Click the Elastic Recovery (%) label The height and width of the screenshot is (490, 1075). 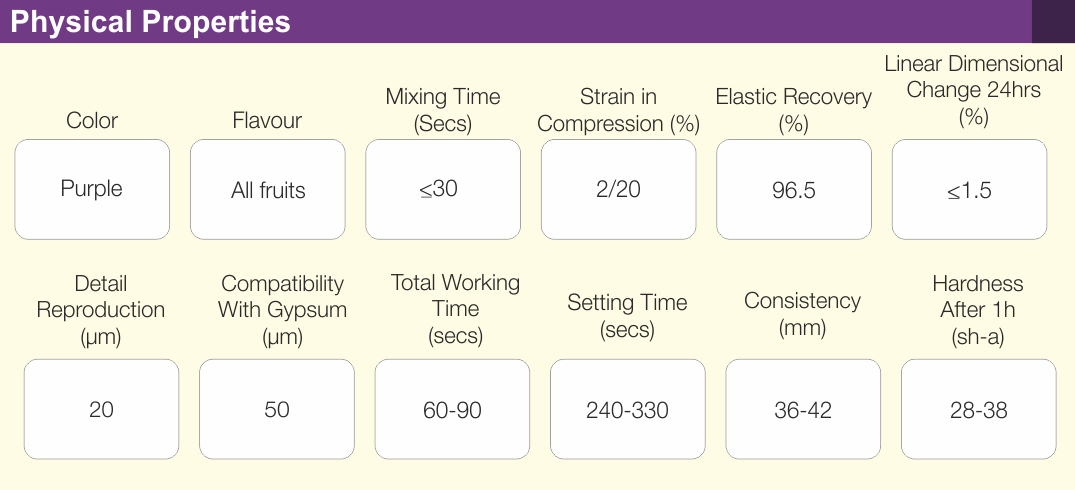pos(793,110)
